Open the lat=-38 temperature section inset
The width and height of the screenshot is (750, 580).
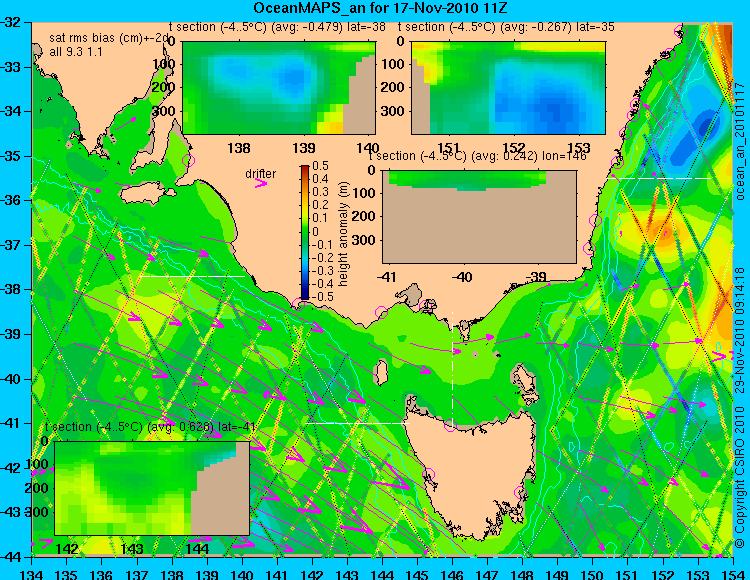[x=279, y=88]
